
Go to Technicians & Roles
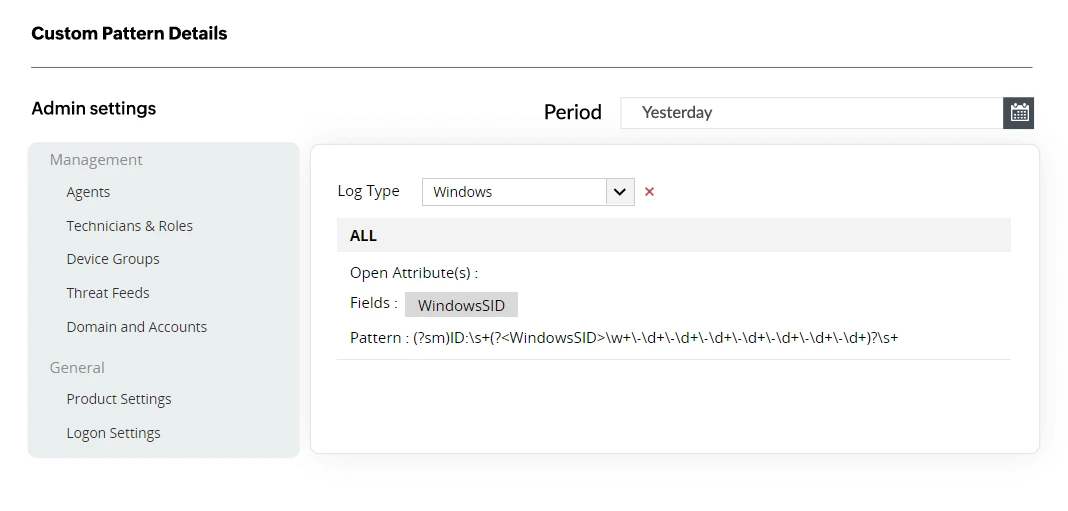pyautogui.click(x=129, y=226)
